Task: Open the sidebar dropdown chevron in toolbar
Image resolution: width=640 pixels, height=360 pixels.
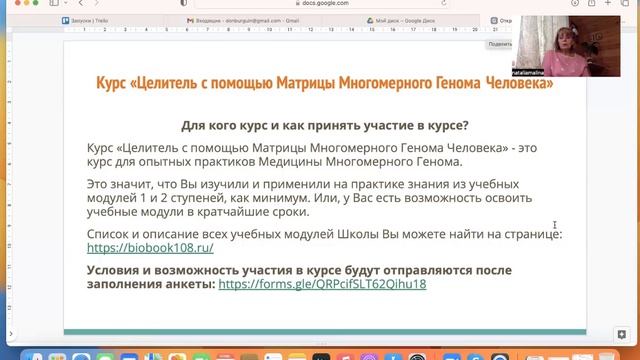Action: tap(65, 3)
